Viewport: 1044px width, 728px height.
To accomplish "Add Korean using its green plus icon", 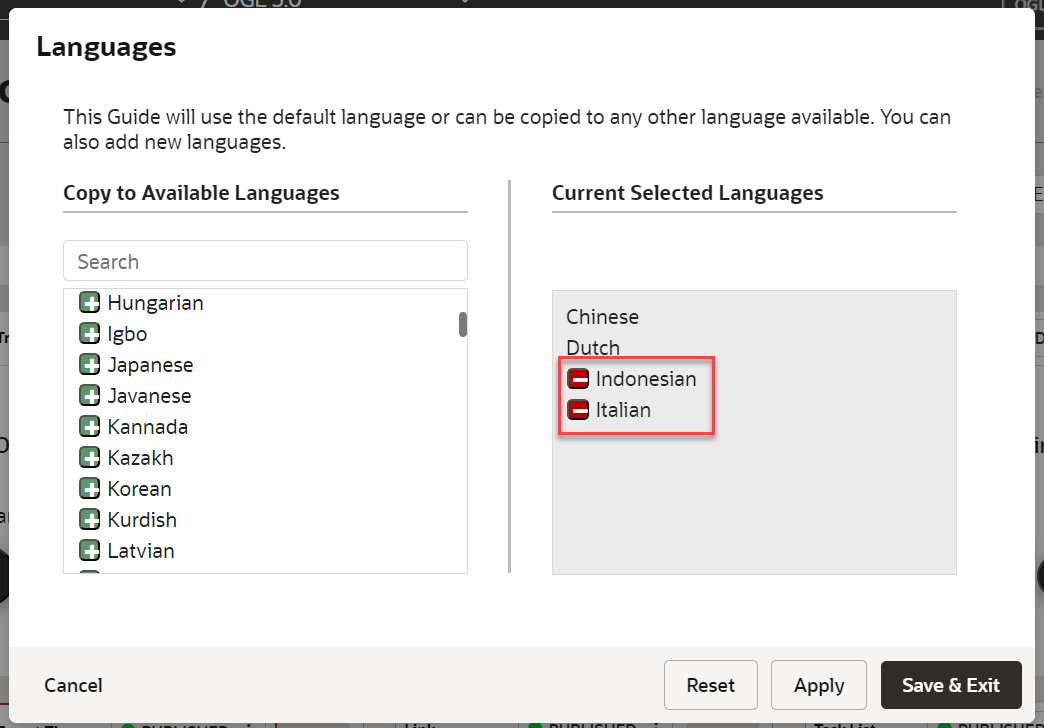I will pyautogui.click(x=88, y=488).
